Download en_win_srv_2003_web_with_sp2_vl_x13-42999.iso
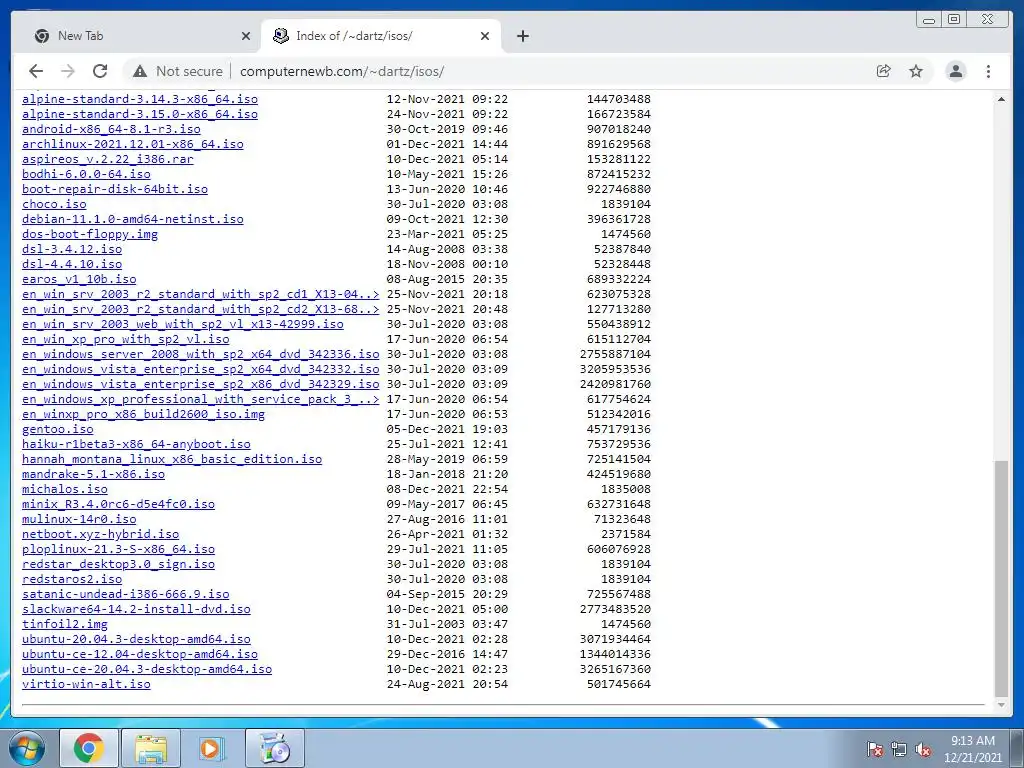The image size is (1024, 768). click(x=183, y=325)
